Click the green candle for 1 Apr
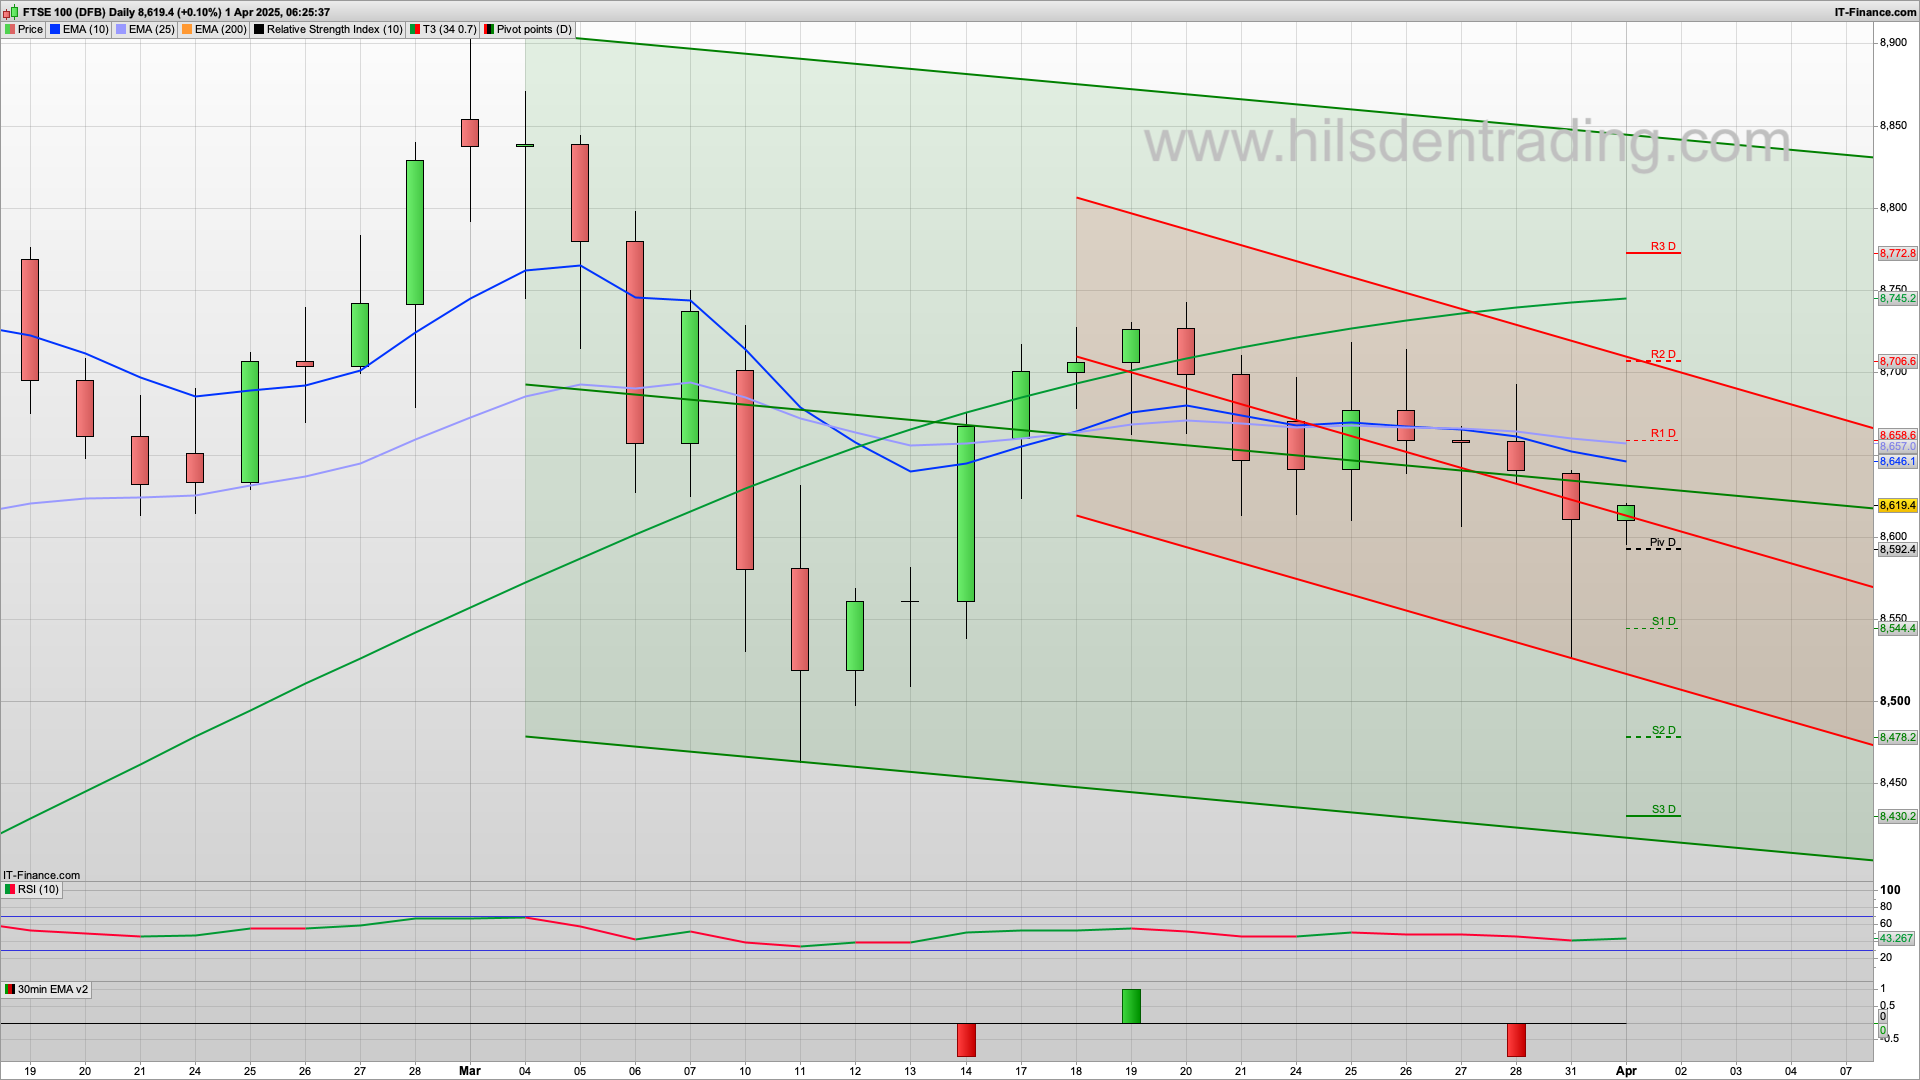 (x=1626, y=513)
